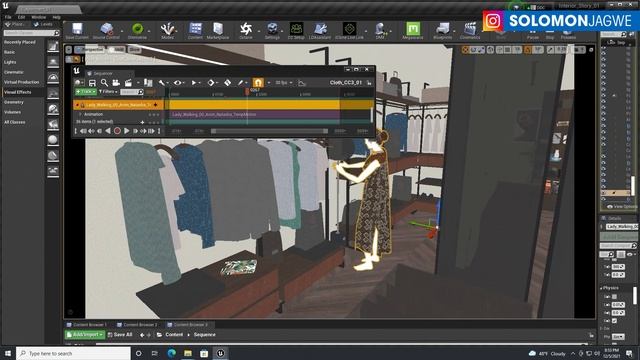Screen dimensions: 640x360
Task: Save the sequence in Sequencer toolbar
Action: [x=92, y=83]
